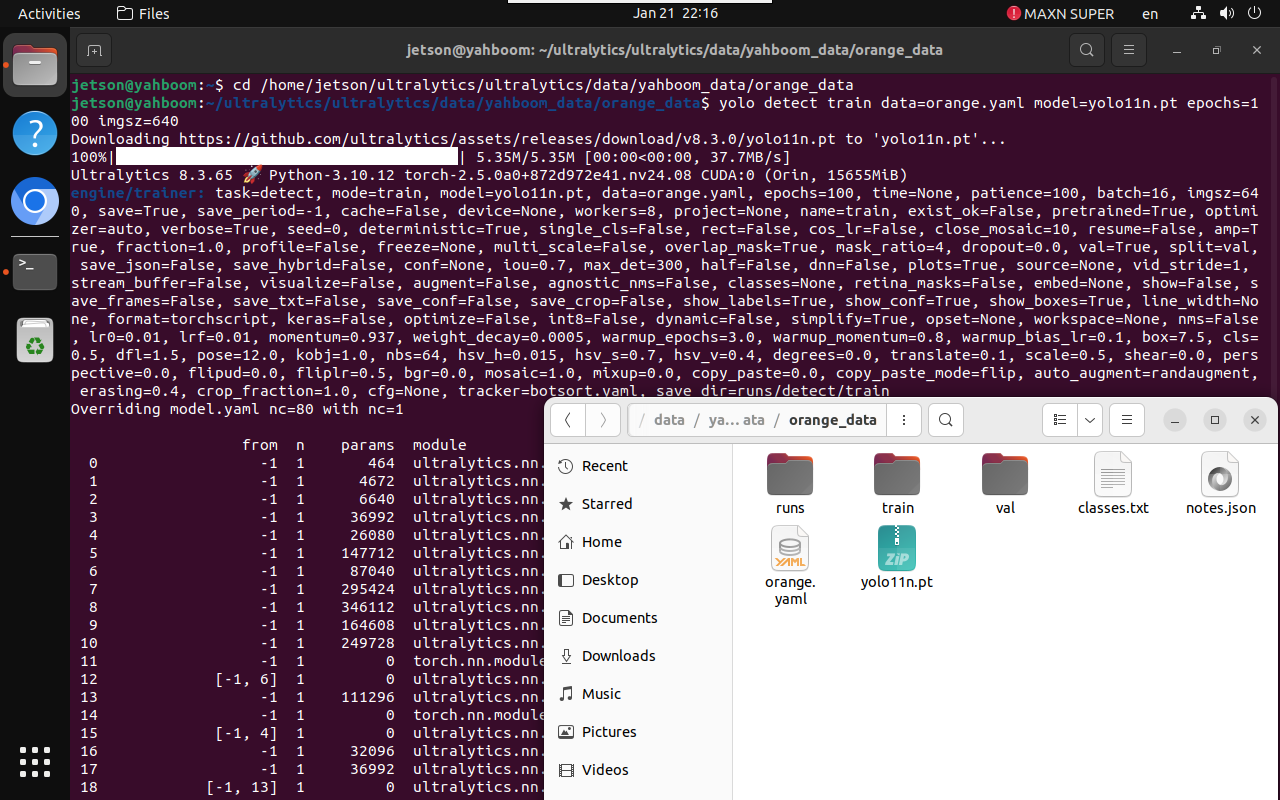This screenshot has height=800, width=1280.
Task: Go back in the Files window
Action: pyautogui.click(x=568, y=420)
